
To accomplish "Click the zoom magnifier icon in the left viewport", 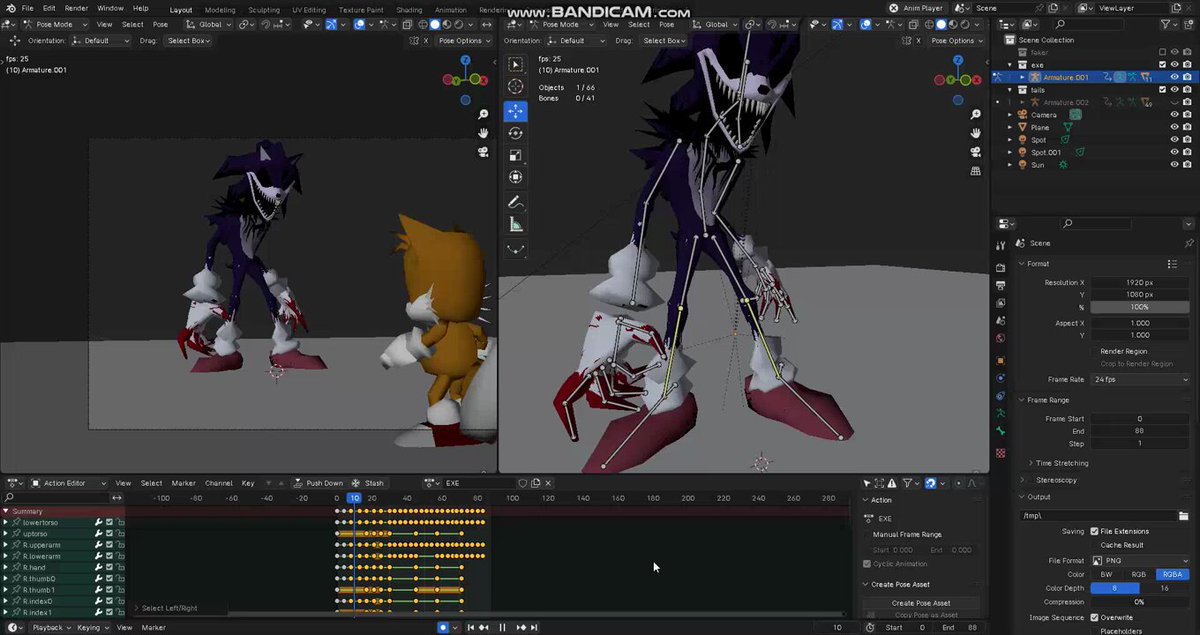I will (483, 115).
